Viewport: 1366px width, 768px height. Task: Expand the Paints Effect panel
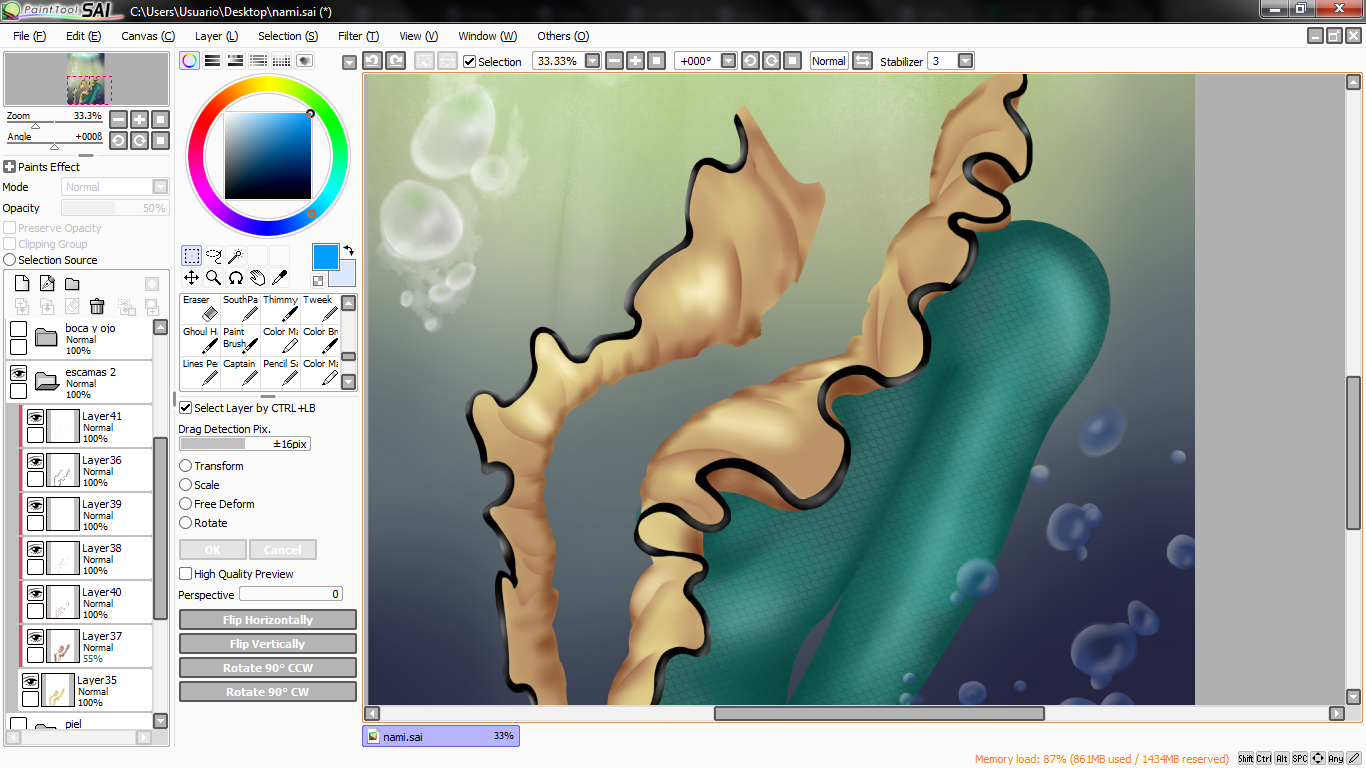tap(10, 167)
